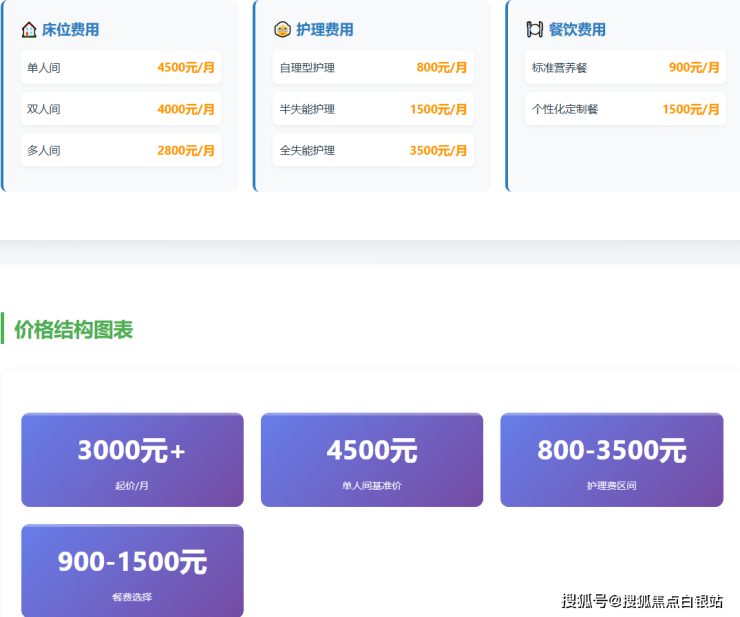Choose the 标准营养餐 900元/月 row
This screenshot has width=740, height=617.
(625, 68)
